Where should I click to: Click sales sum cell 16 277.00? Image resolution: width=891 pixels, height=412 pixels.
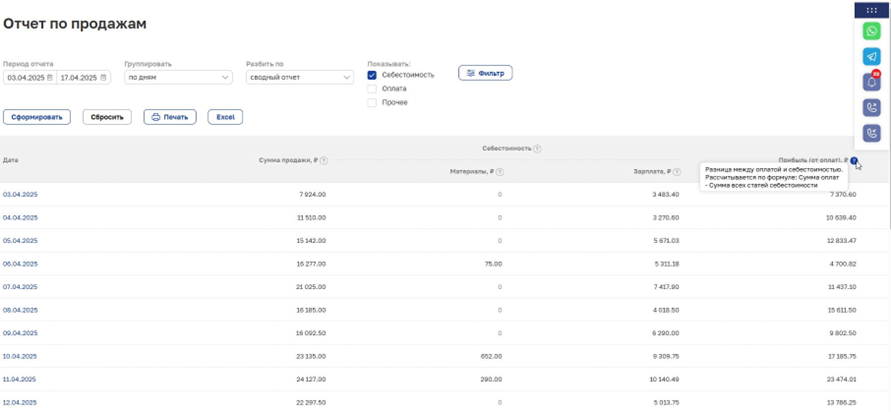click(x=311, y=264)
